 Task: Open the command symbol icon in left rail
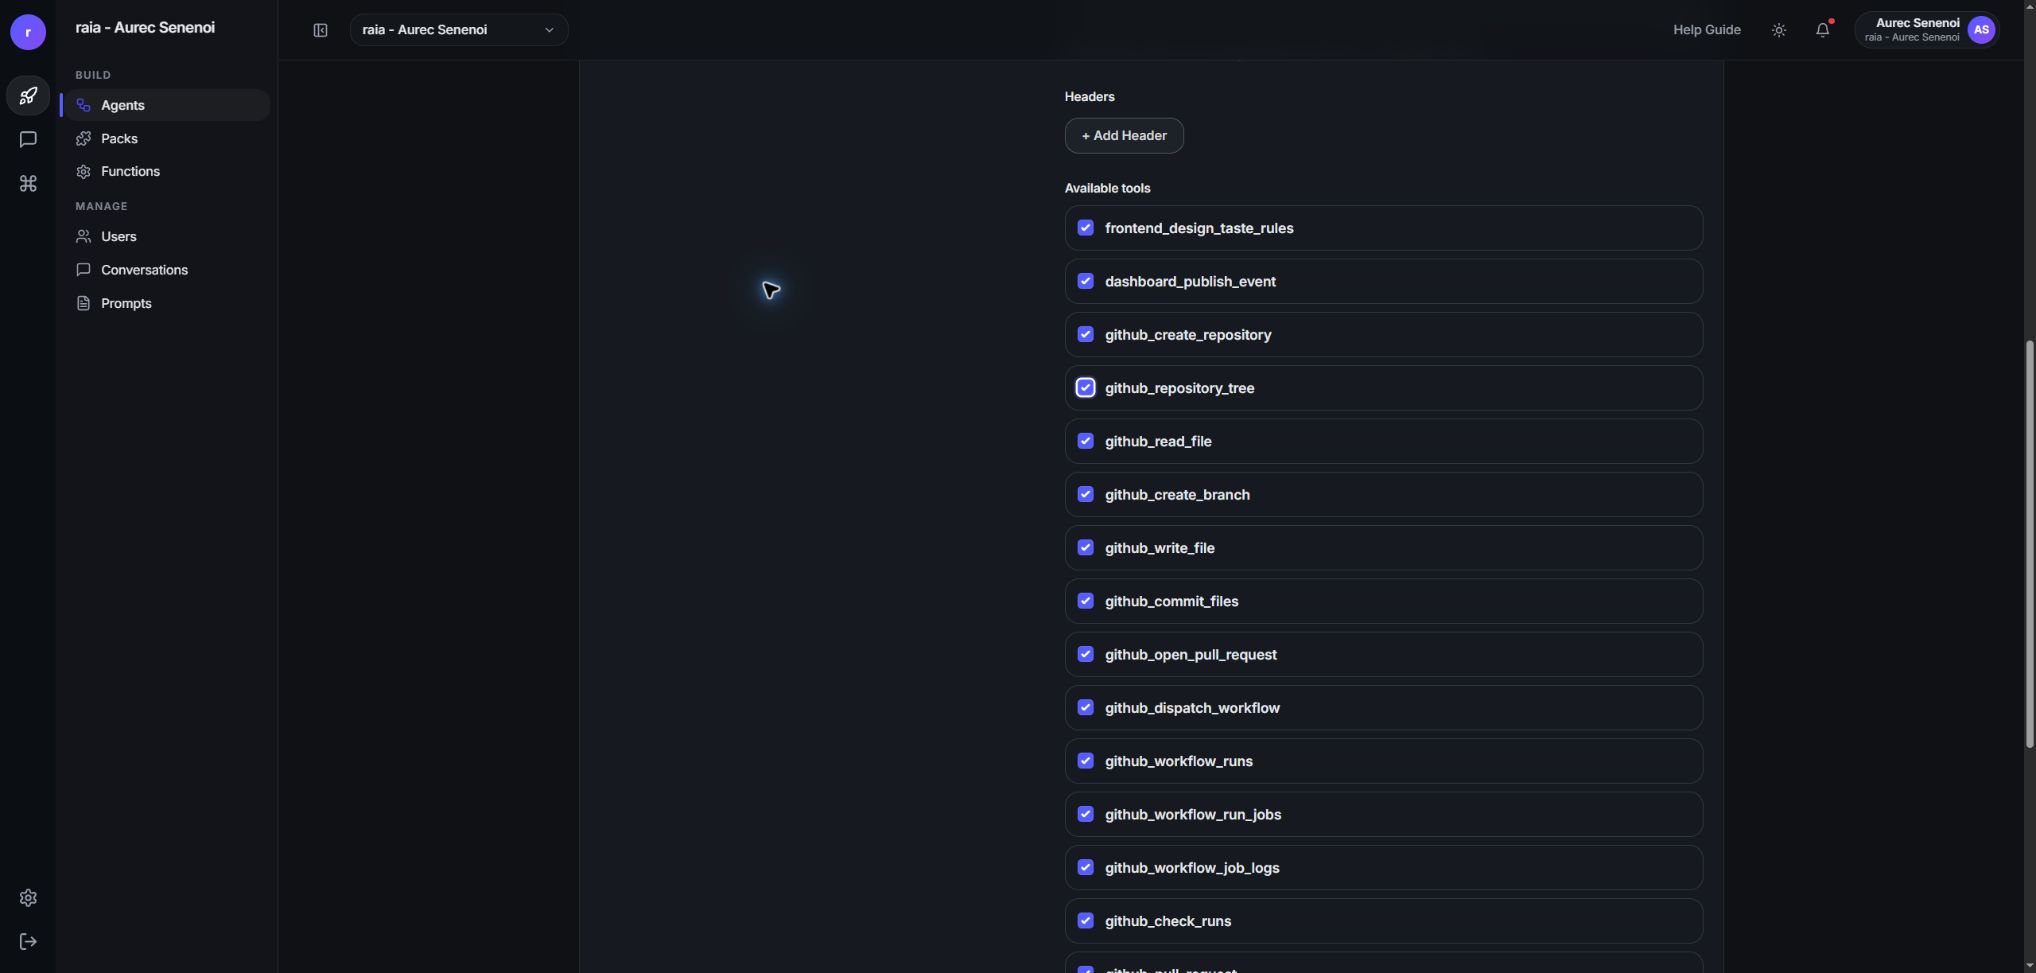[28, 184]
